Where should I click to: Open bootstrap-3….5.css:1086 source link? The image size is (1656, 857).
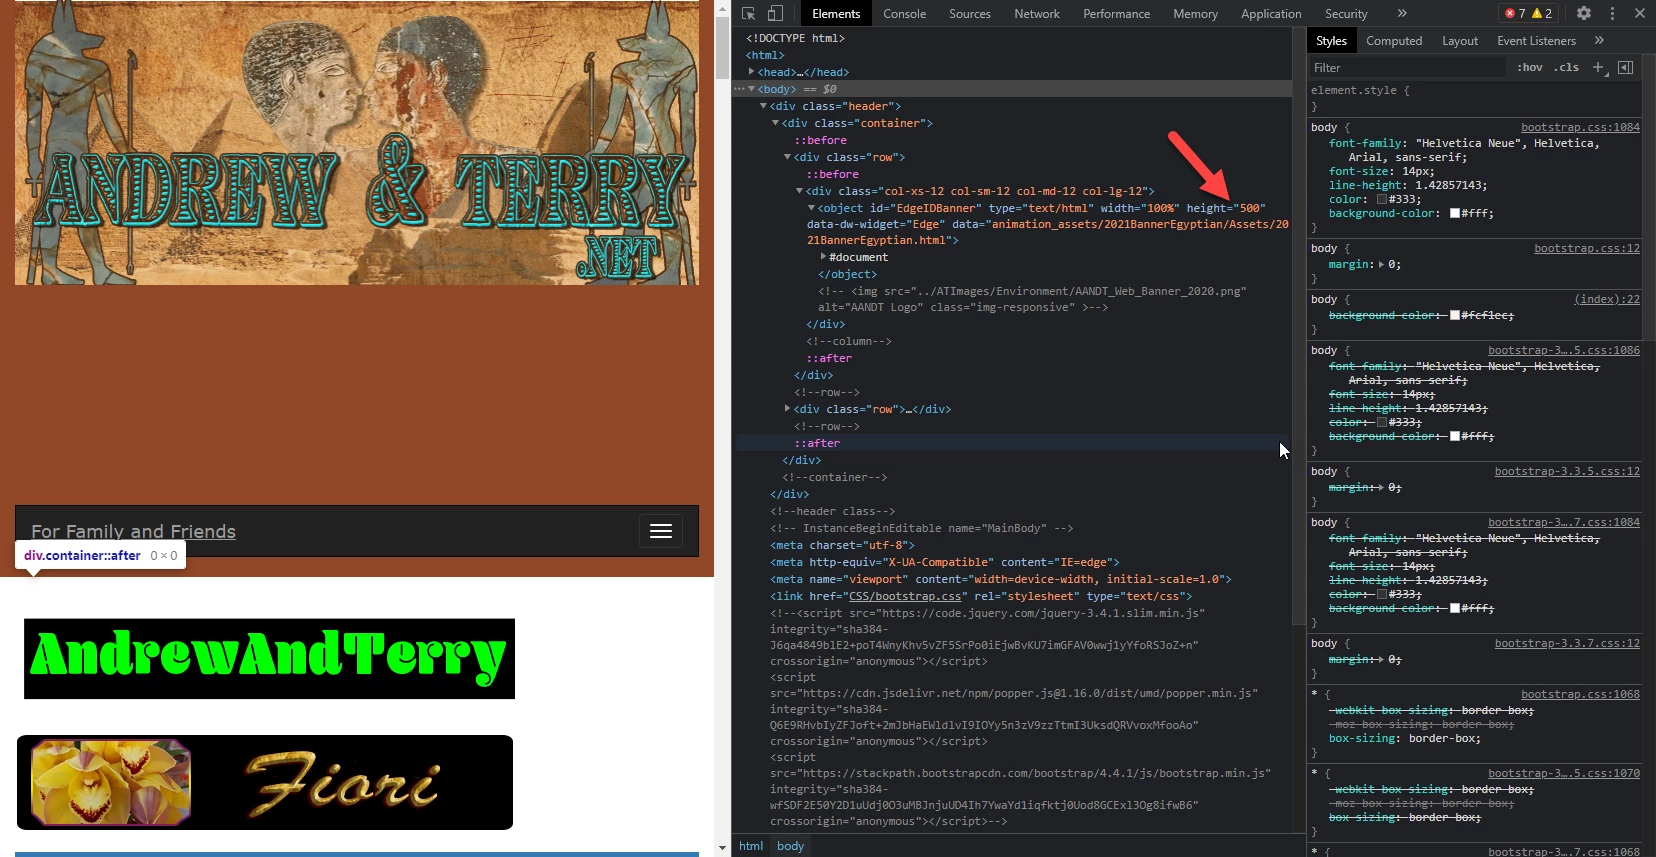[1564, 350]
